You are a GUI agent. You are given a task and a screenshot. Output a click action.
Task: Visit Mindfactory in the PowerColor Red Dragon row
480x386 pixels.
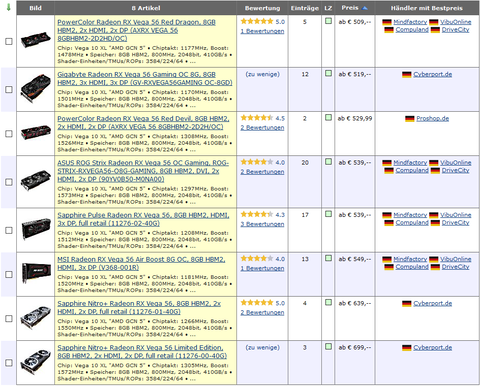(x=410, y=22)
